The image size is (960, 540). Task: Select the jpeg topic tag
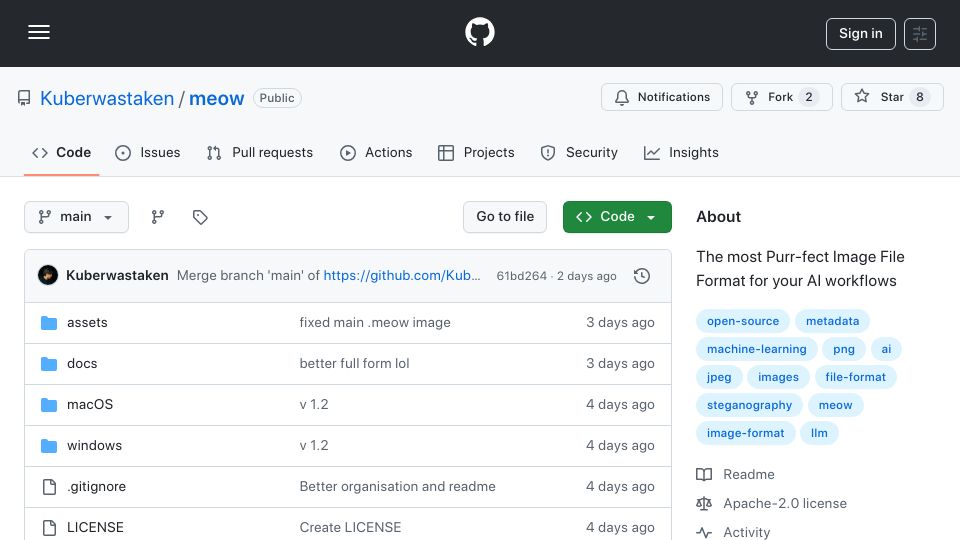tap(719, 377)
